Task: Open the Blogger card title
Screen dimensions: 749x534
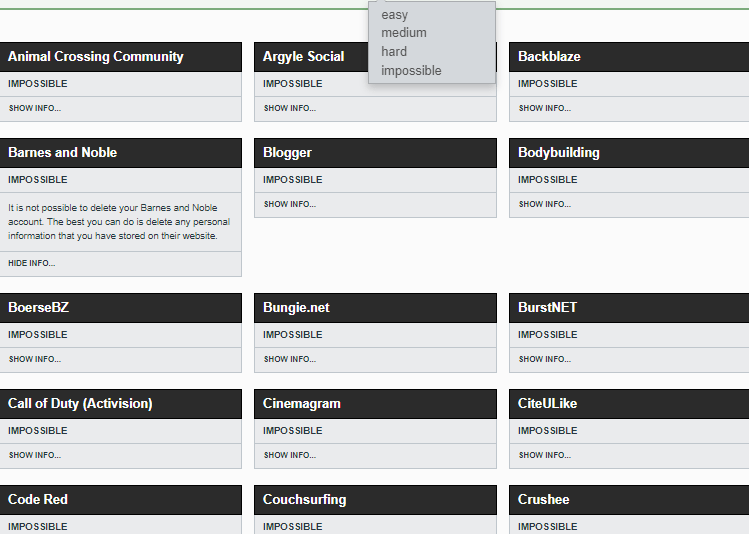Action: pos(287,152)
